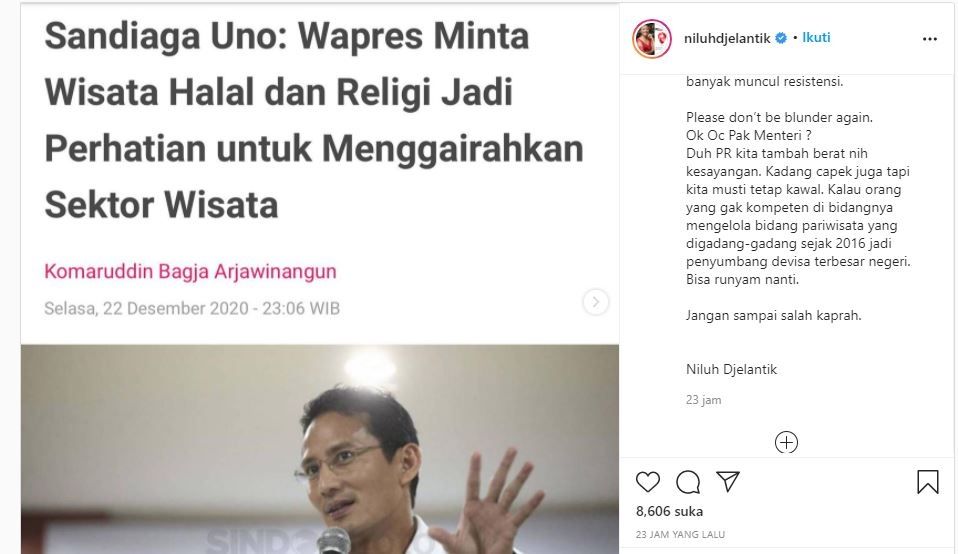Click niluhdjelantik profile avatar

[x=652, y=38]
